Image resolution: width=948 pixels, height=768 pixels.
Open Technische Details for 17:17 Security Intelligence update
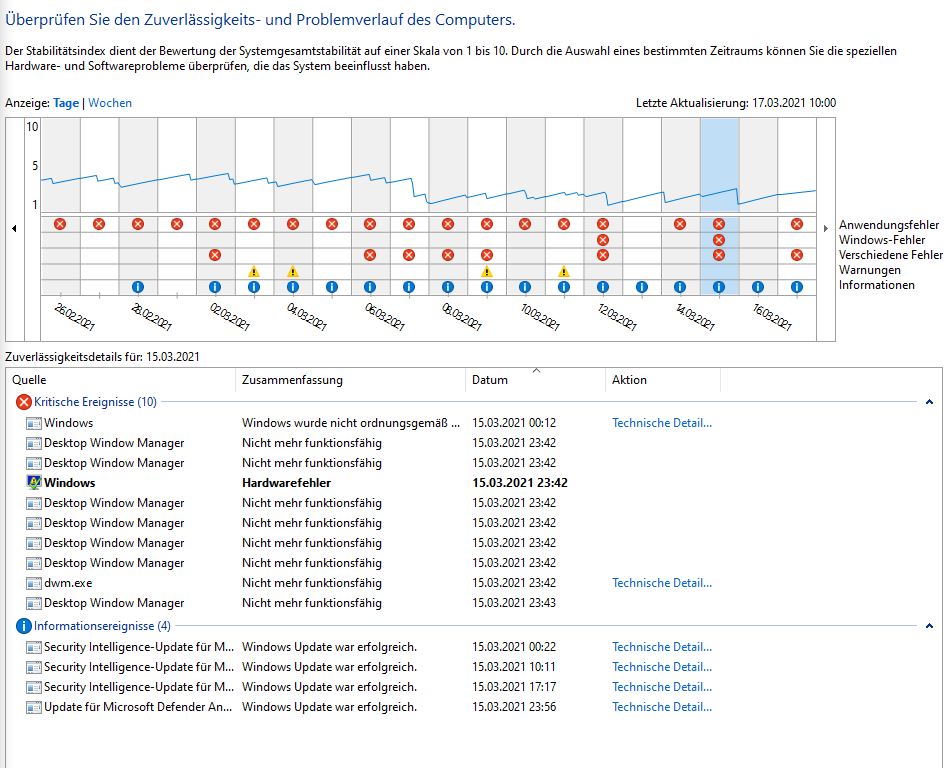click(662, 686)
